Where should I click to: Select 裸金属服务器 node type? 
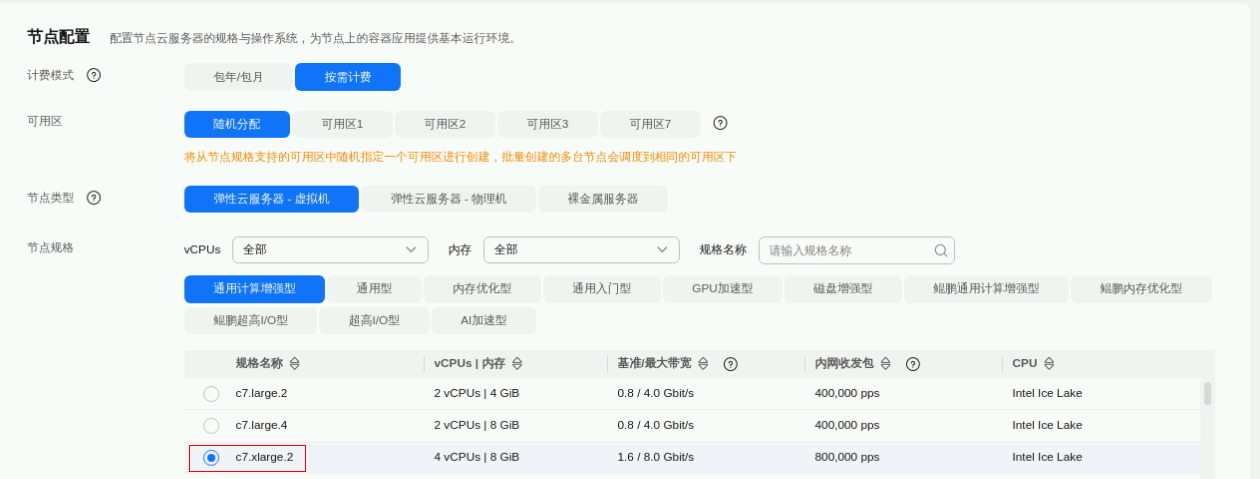click(x=603, y=199)
